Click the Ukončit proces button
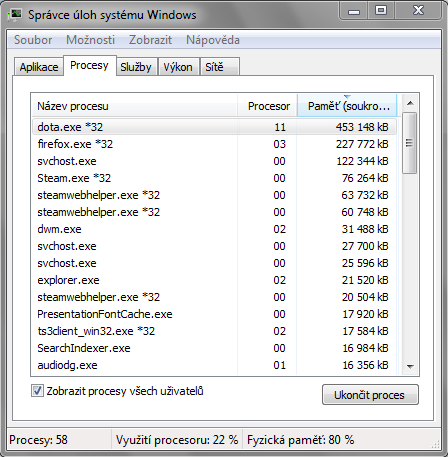Image resolution: width=448 pixels, height=457 pixels. tap(370, 395)
